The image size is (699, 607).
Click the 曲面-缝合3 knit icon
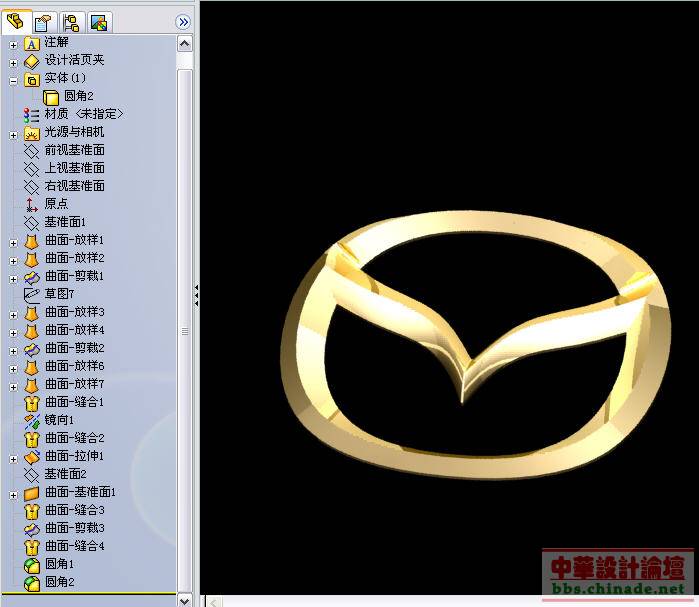(x=32, y=512)
